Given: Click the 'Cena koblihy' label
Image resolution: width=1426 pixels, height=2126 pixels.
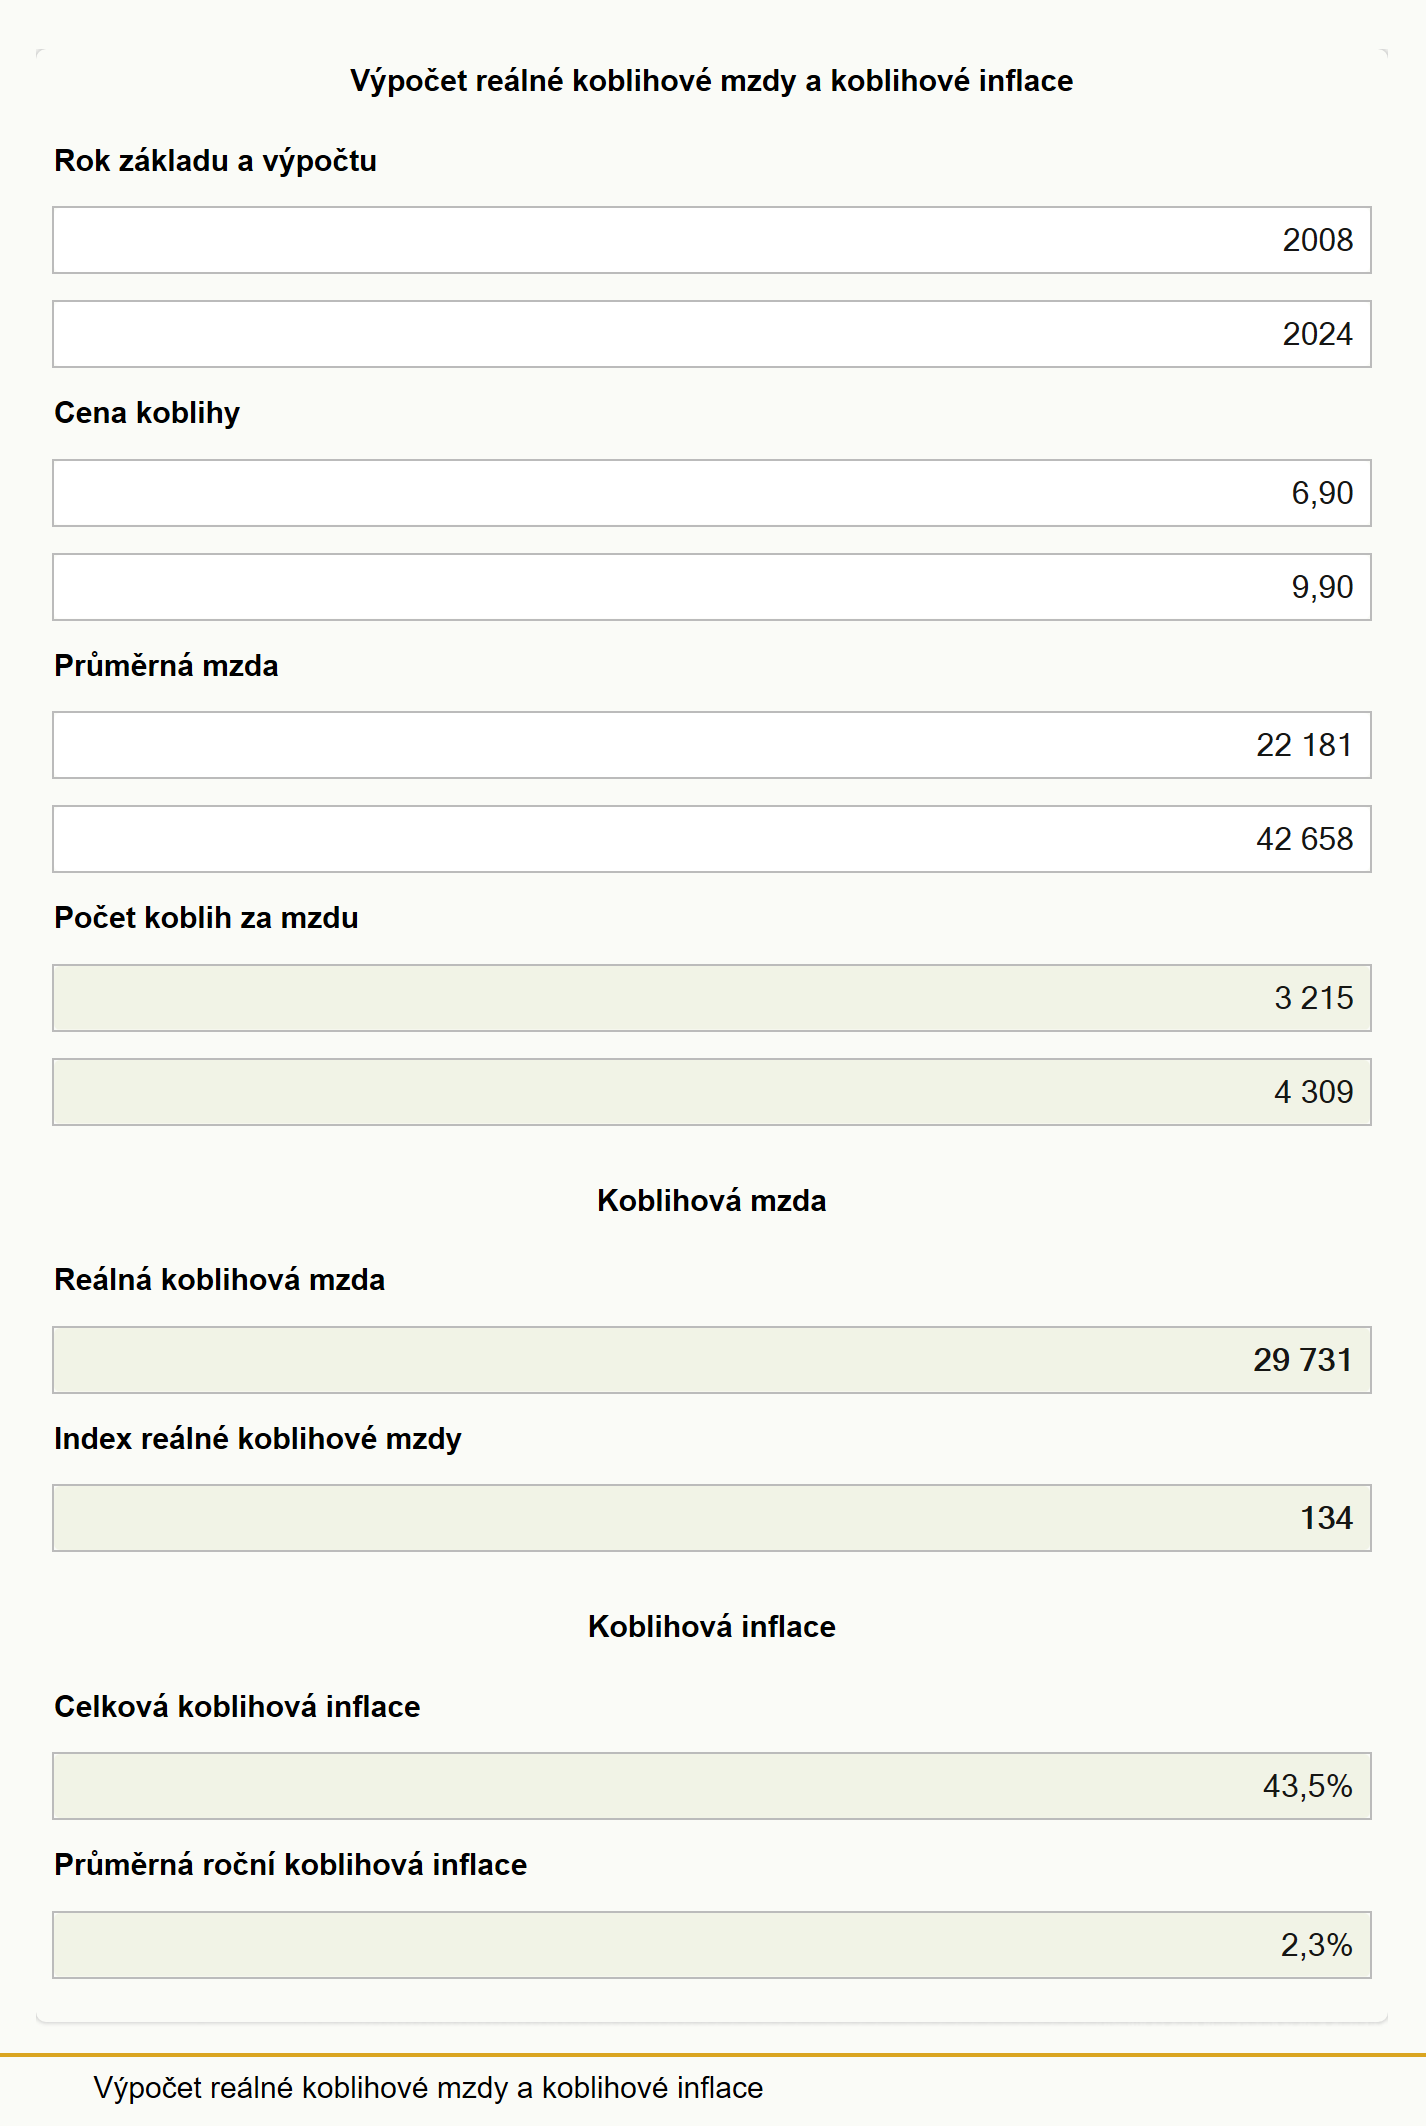Looking at the screenshot, I should (x=147, y=413).
